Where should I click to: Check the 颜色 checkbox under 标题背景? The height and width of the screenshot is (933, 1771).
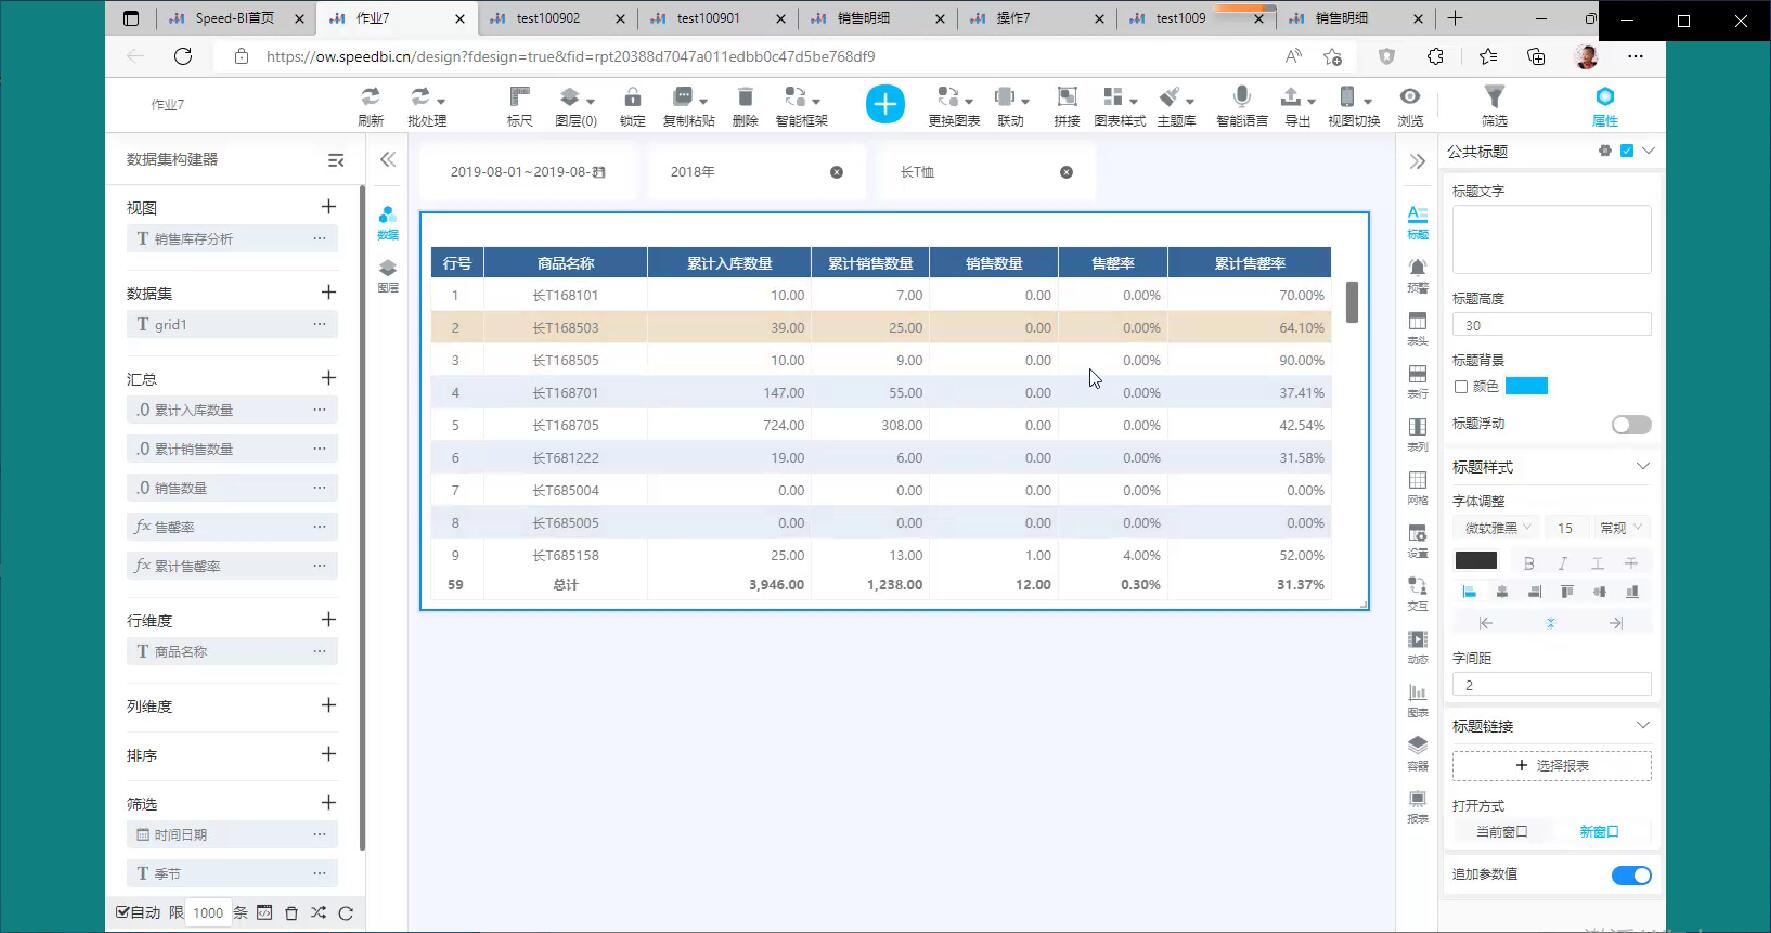[1461, 387]
